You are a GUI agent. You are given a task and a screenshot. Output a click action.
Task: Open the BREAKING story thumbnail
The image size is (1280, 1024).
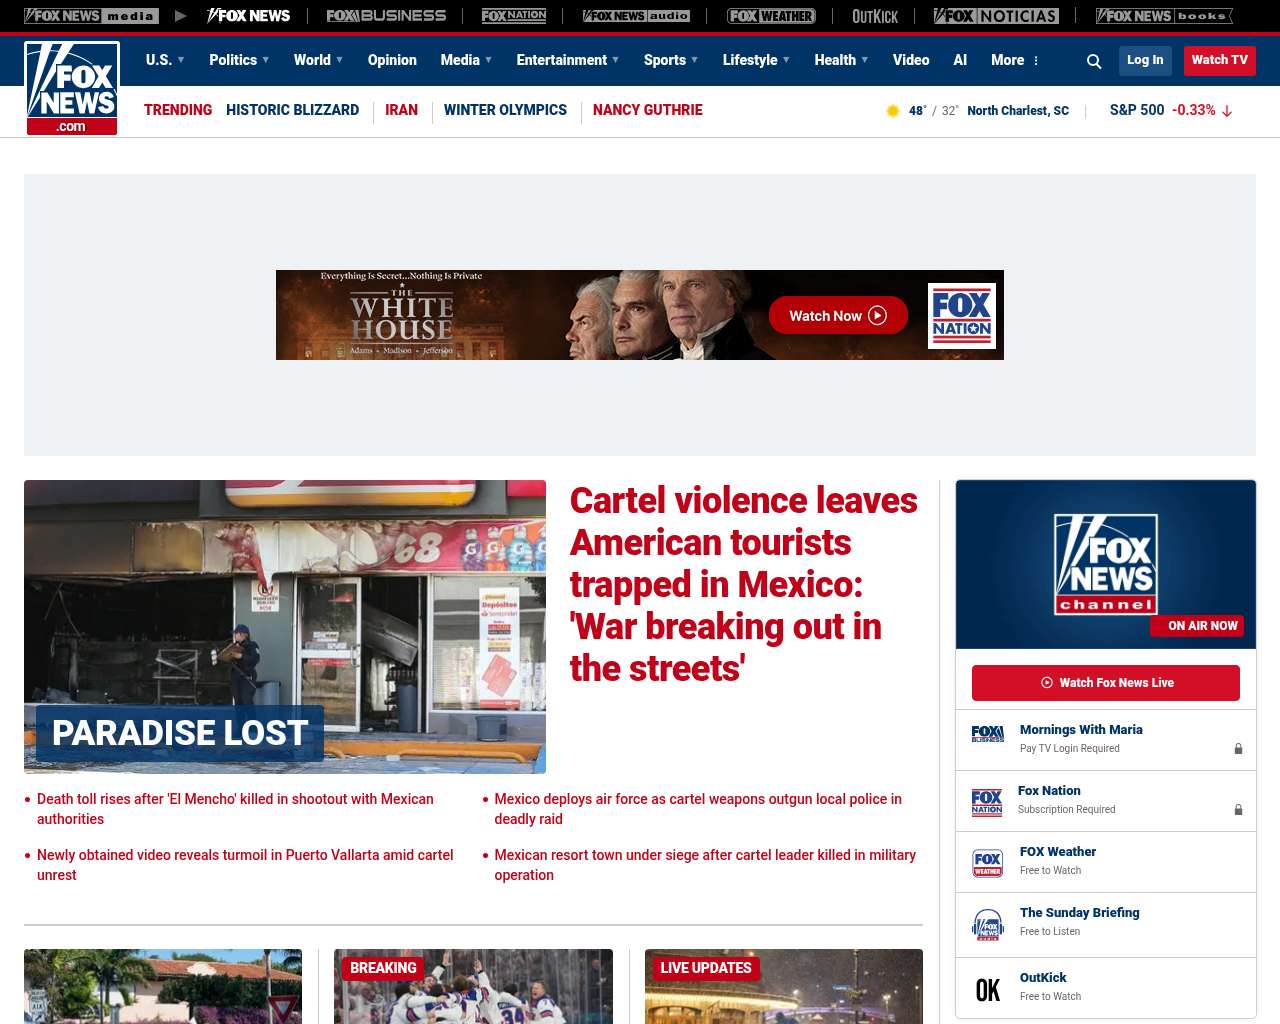tap(473, 986)
